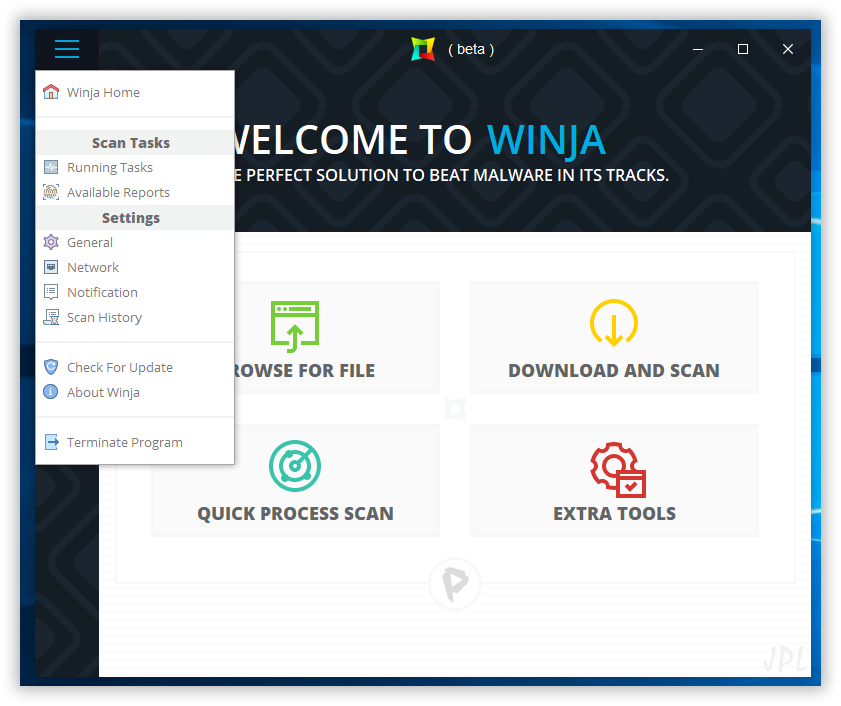Click the Browse For File label

click(x=304, y=371)
